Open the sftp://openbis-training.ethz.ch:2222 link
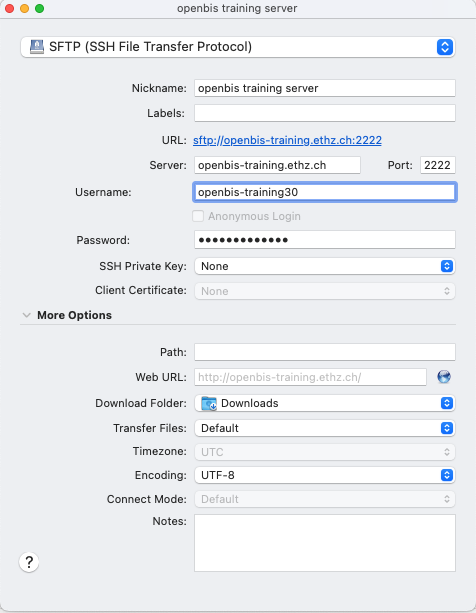 (287, 140)
